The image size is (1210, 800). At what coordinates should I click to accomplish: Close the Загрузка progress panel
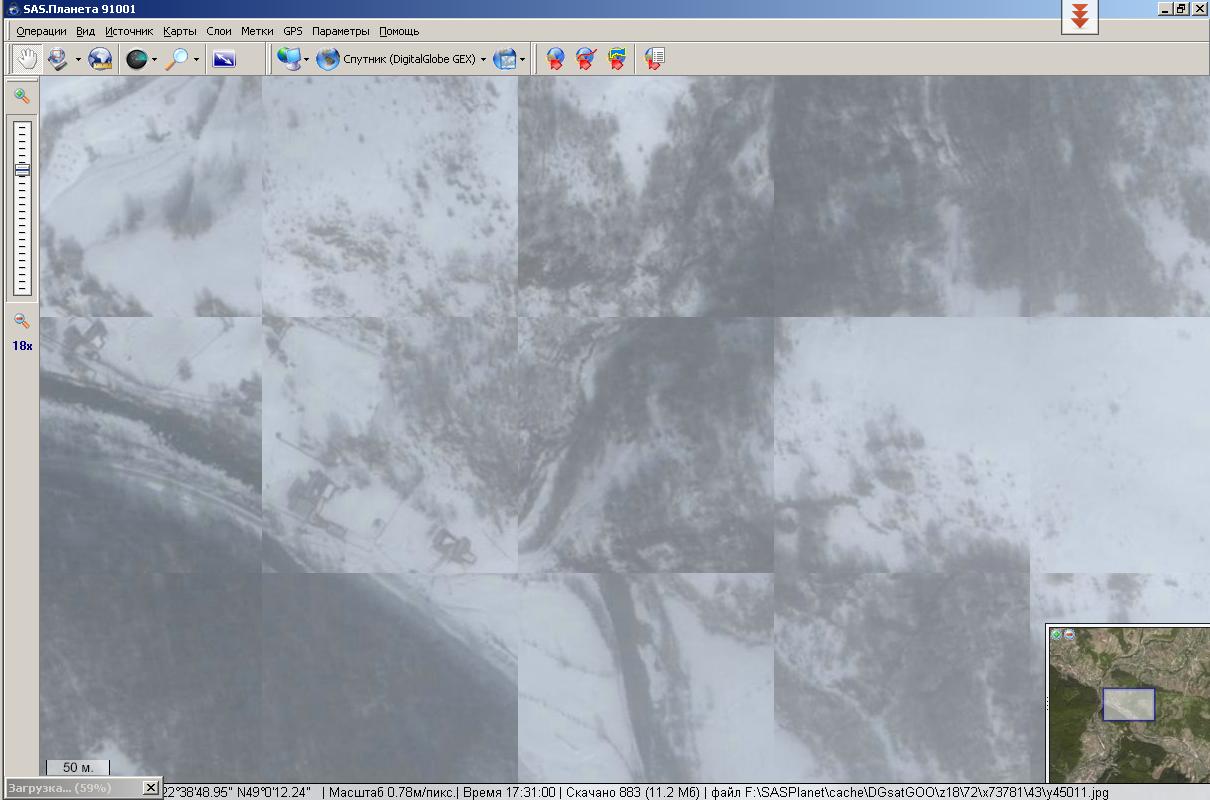tap(150, 788)
